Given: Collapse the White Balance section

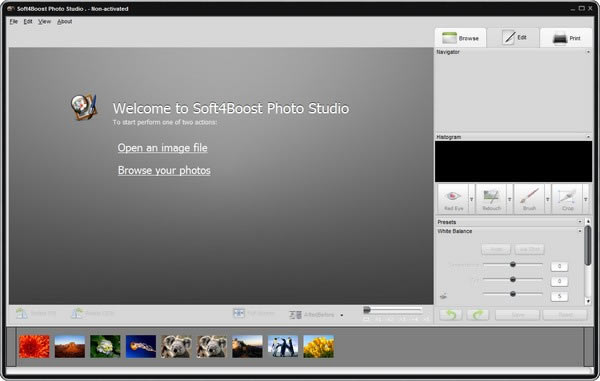Looking at the screenshot, I should click(580, 231).
